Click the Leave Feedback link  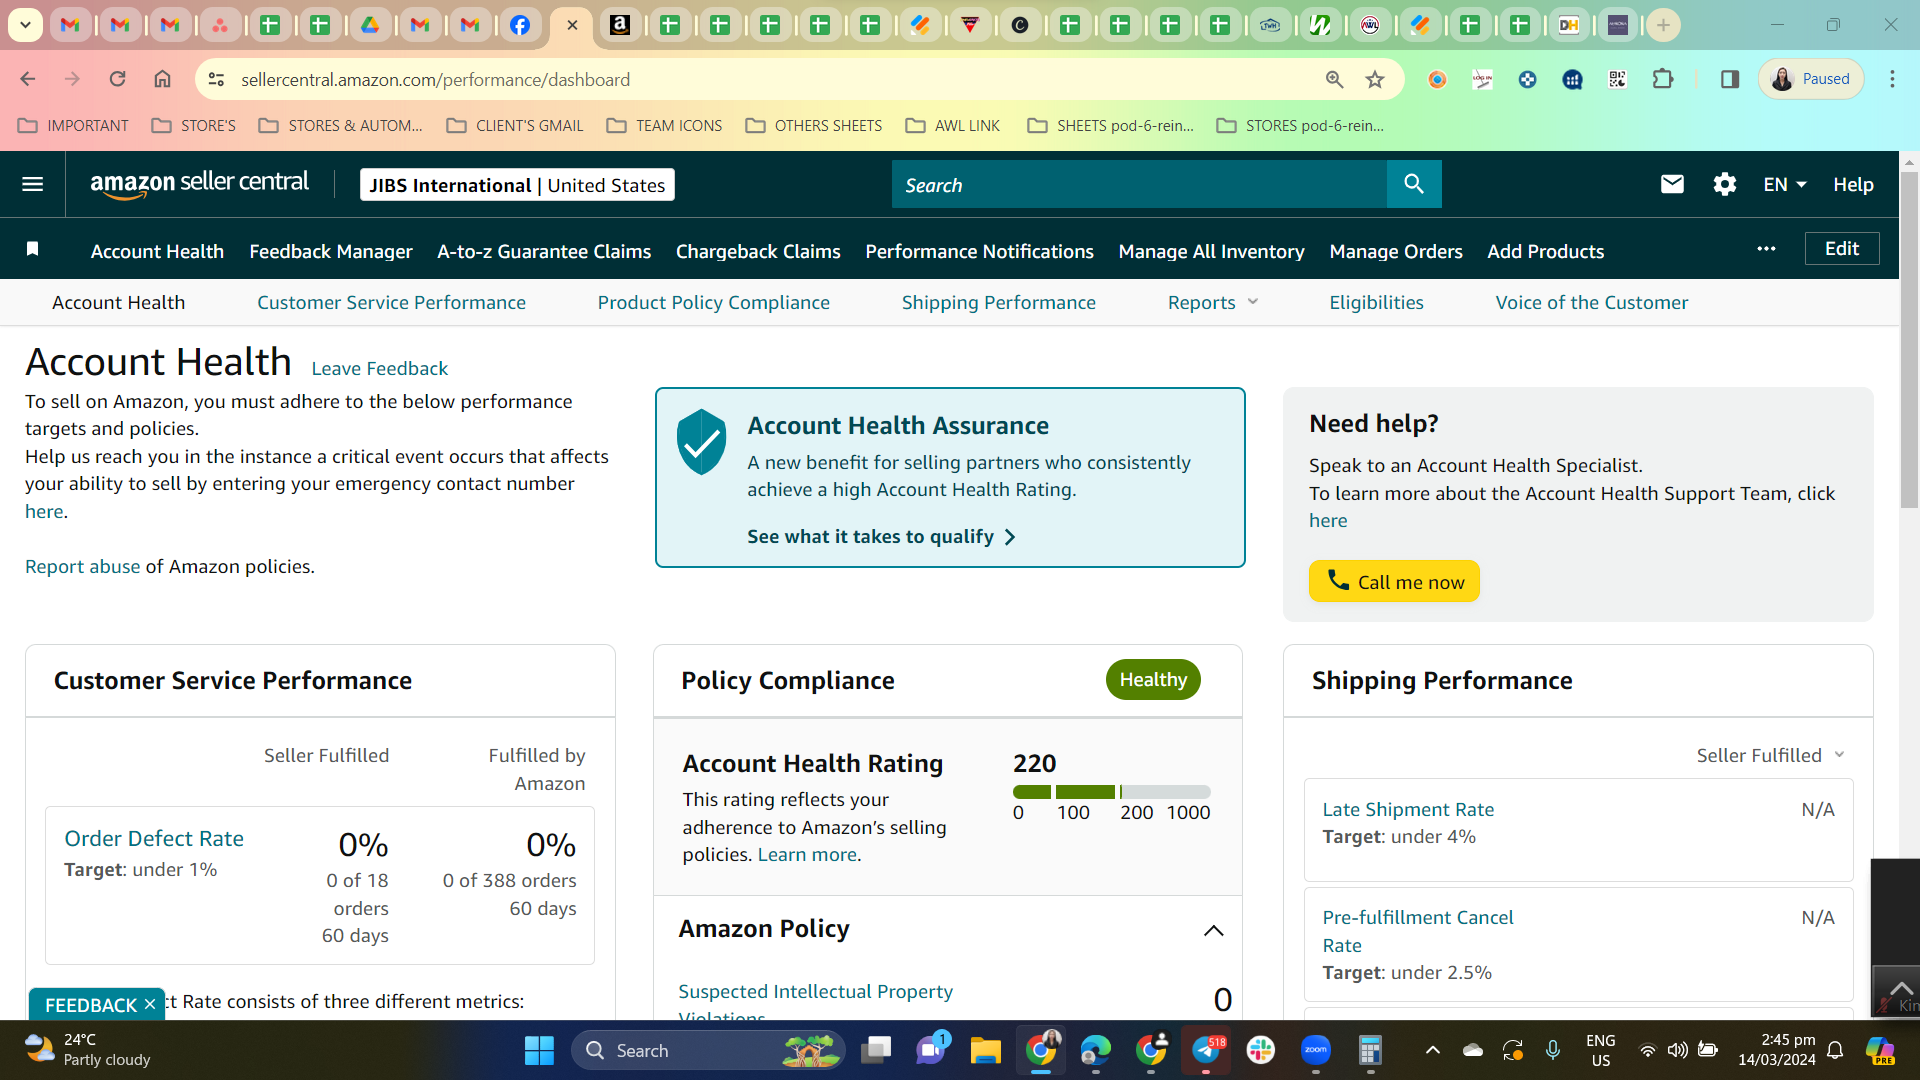[x=379, y=368]
